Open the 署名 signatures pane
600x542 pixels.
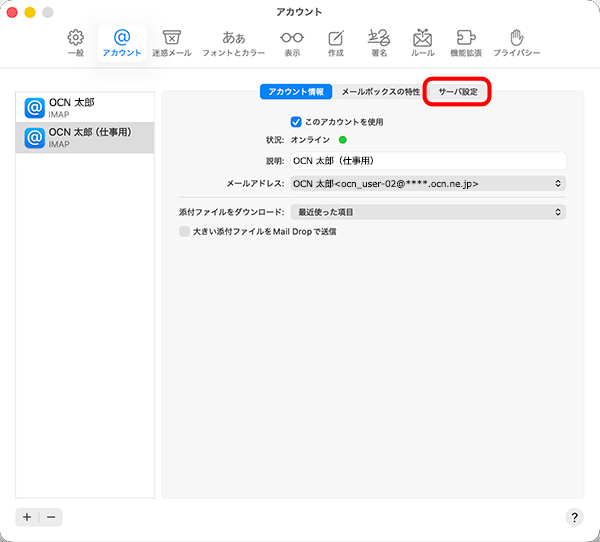pyautogui.click(x=379, y=42)
